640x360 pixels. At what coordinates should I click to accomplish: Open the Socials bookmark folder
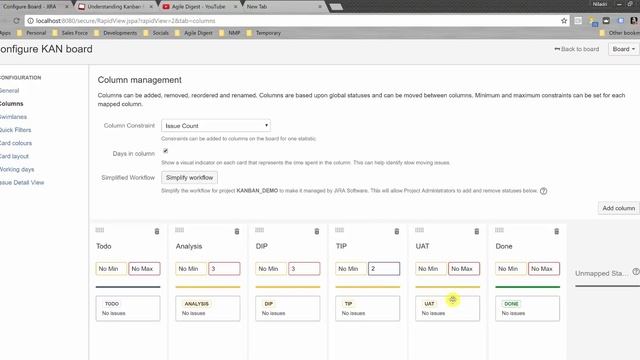click(x=156, y=33)
